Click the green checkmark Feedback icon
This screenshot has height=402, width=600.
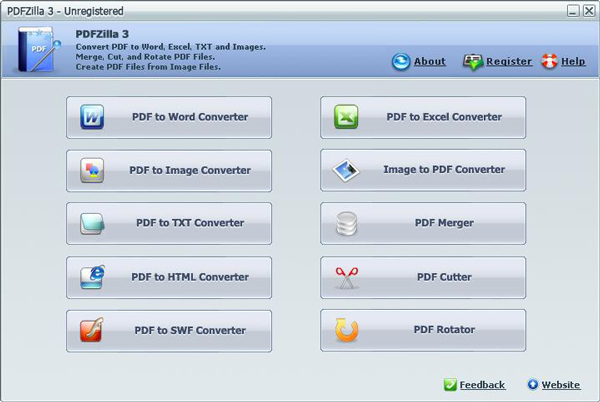click(450, 384)
